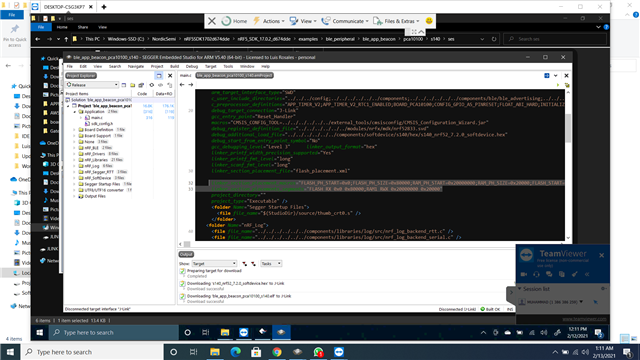Open the TeamViewer Actions dropdown
640x360 pixels.
[269, 21]
